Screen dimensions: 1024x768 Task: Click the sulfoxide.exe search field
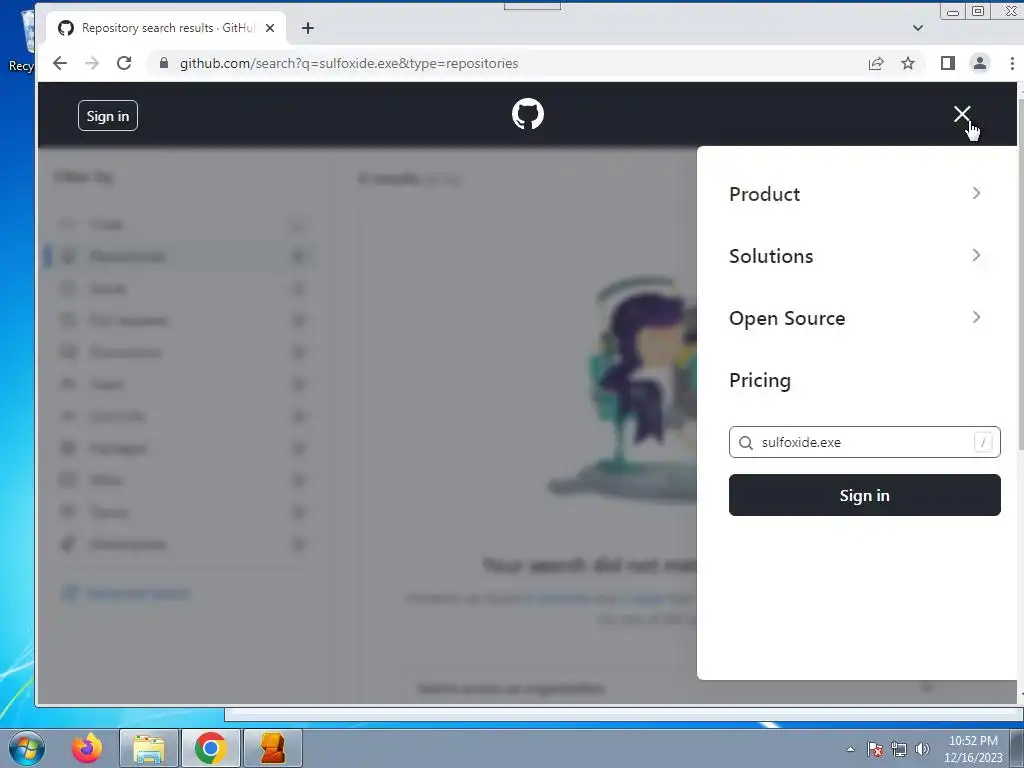865,442
